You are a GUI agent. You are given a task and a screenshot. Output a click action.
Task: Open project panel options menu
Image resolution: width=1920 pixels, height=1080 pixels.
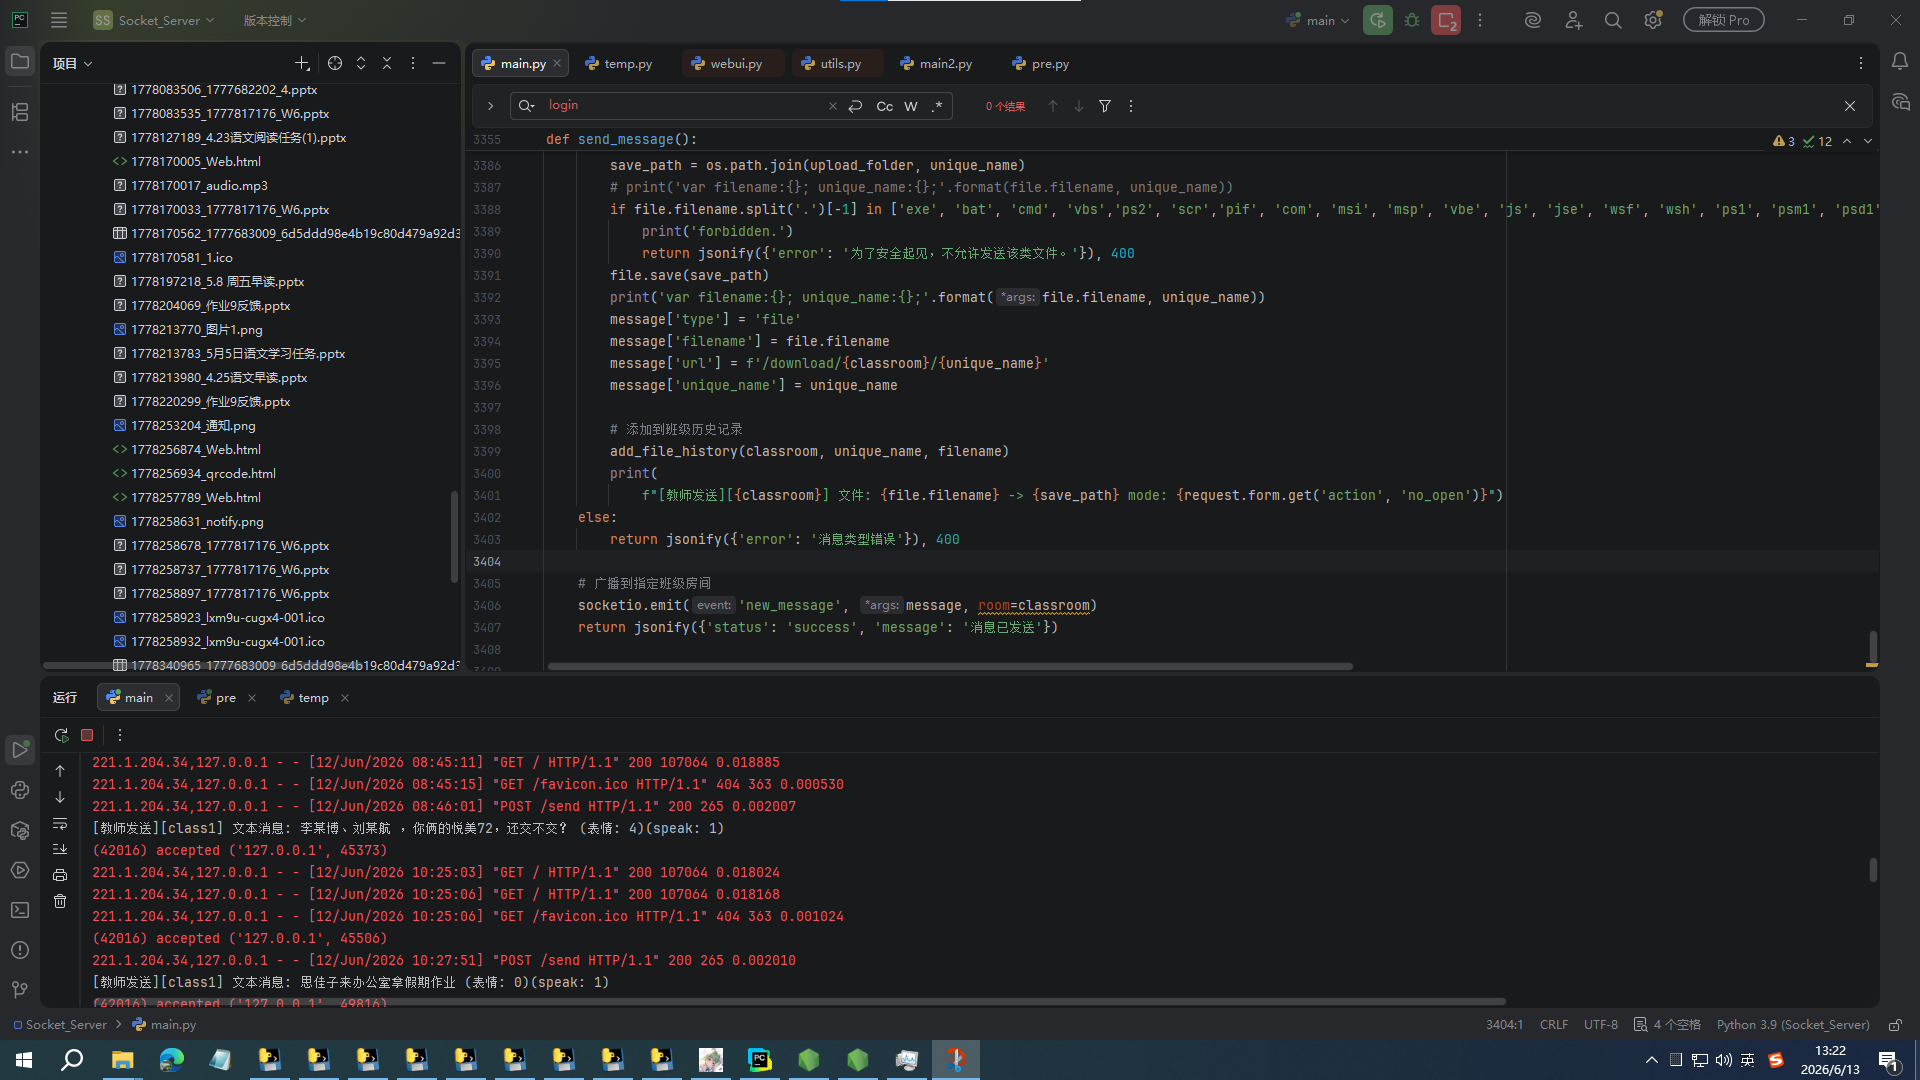pos(413,63)
